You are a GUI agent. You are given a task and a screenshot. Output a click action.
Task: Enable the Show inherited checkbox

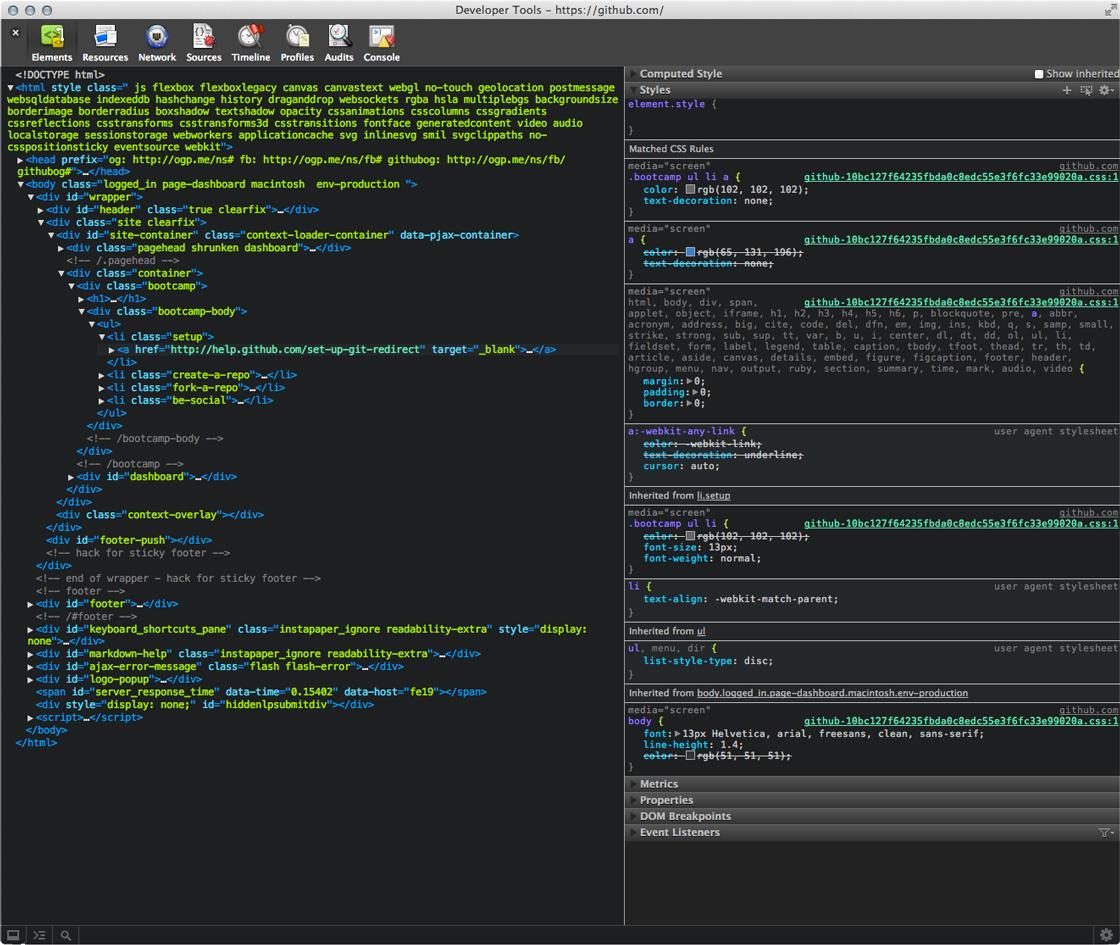click(x=1039, y=74)
